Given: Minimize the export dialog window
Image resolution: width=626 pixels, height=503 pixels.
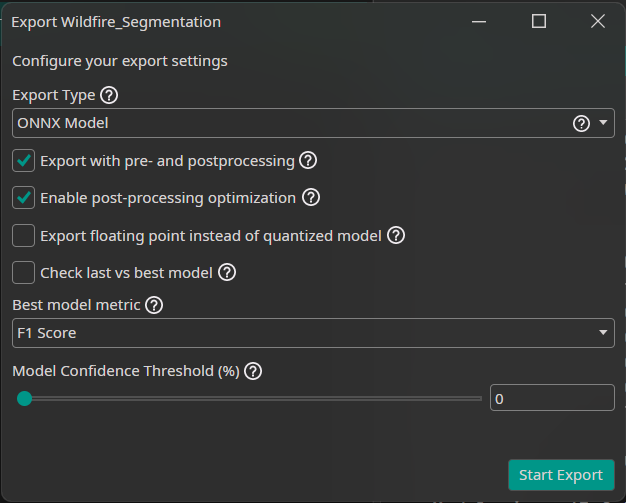Looking at the screenshot, I should (x=481, y=21).
